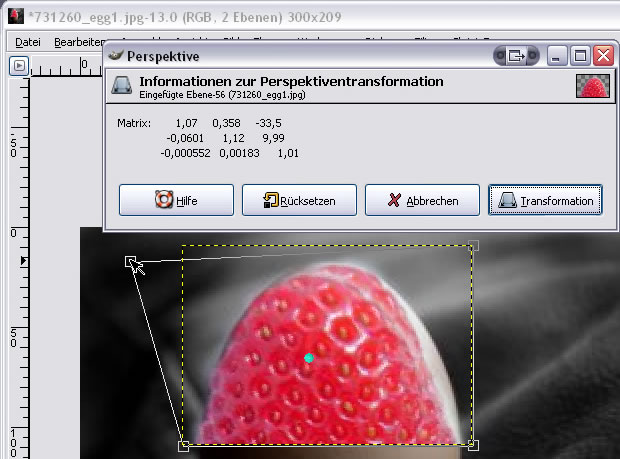620x459 pixels.
Task: Click the bottom-left perspective handle
Action: pyautogui.click(x=183, y=445)
